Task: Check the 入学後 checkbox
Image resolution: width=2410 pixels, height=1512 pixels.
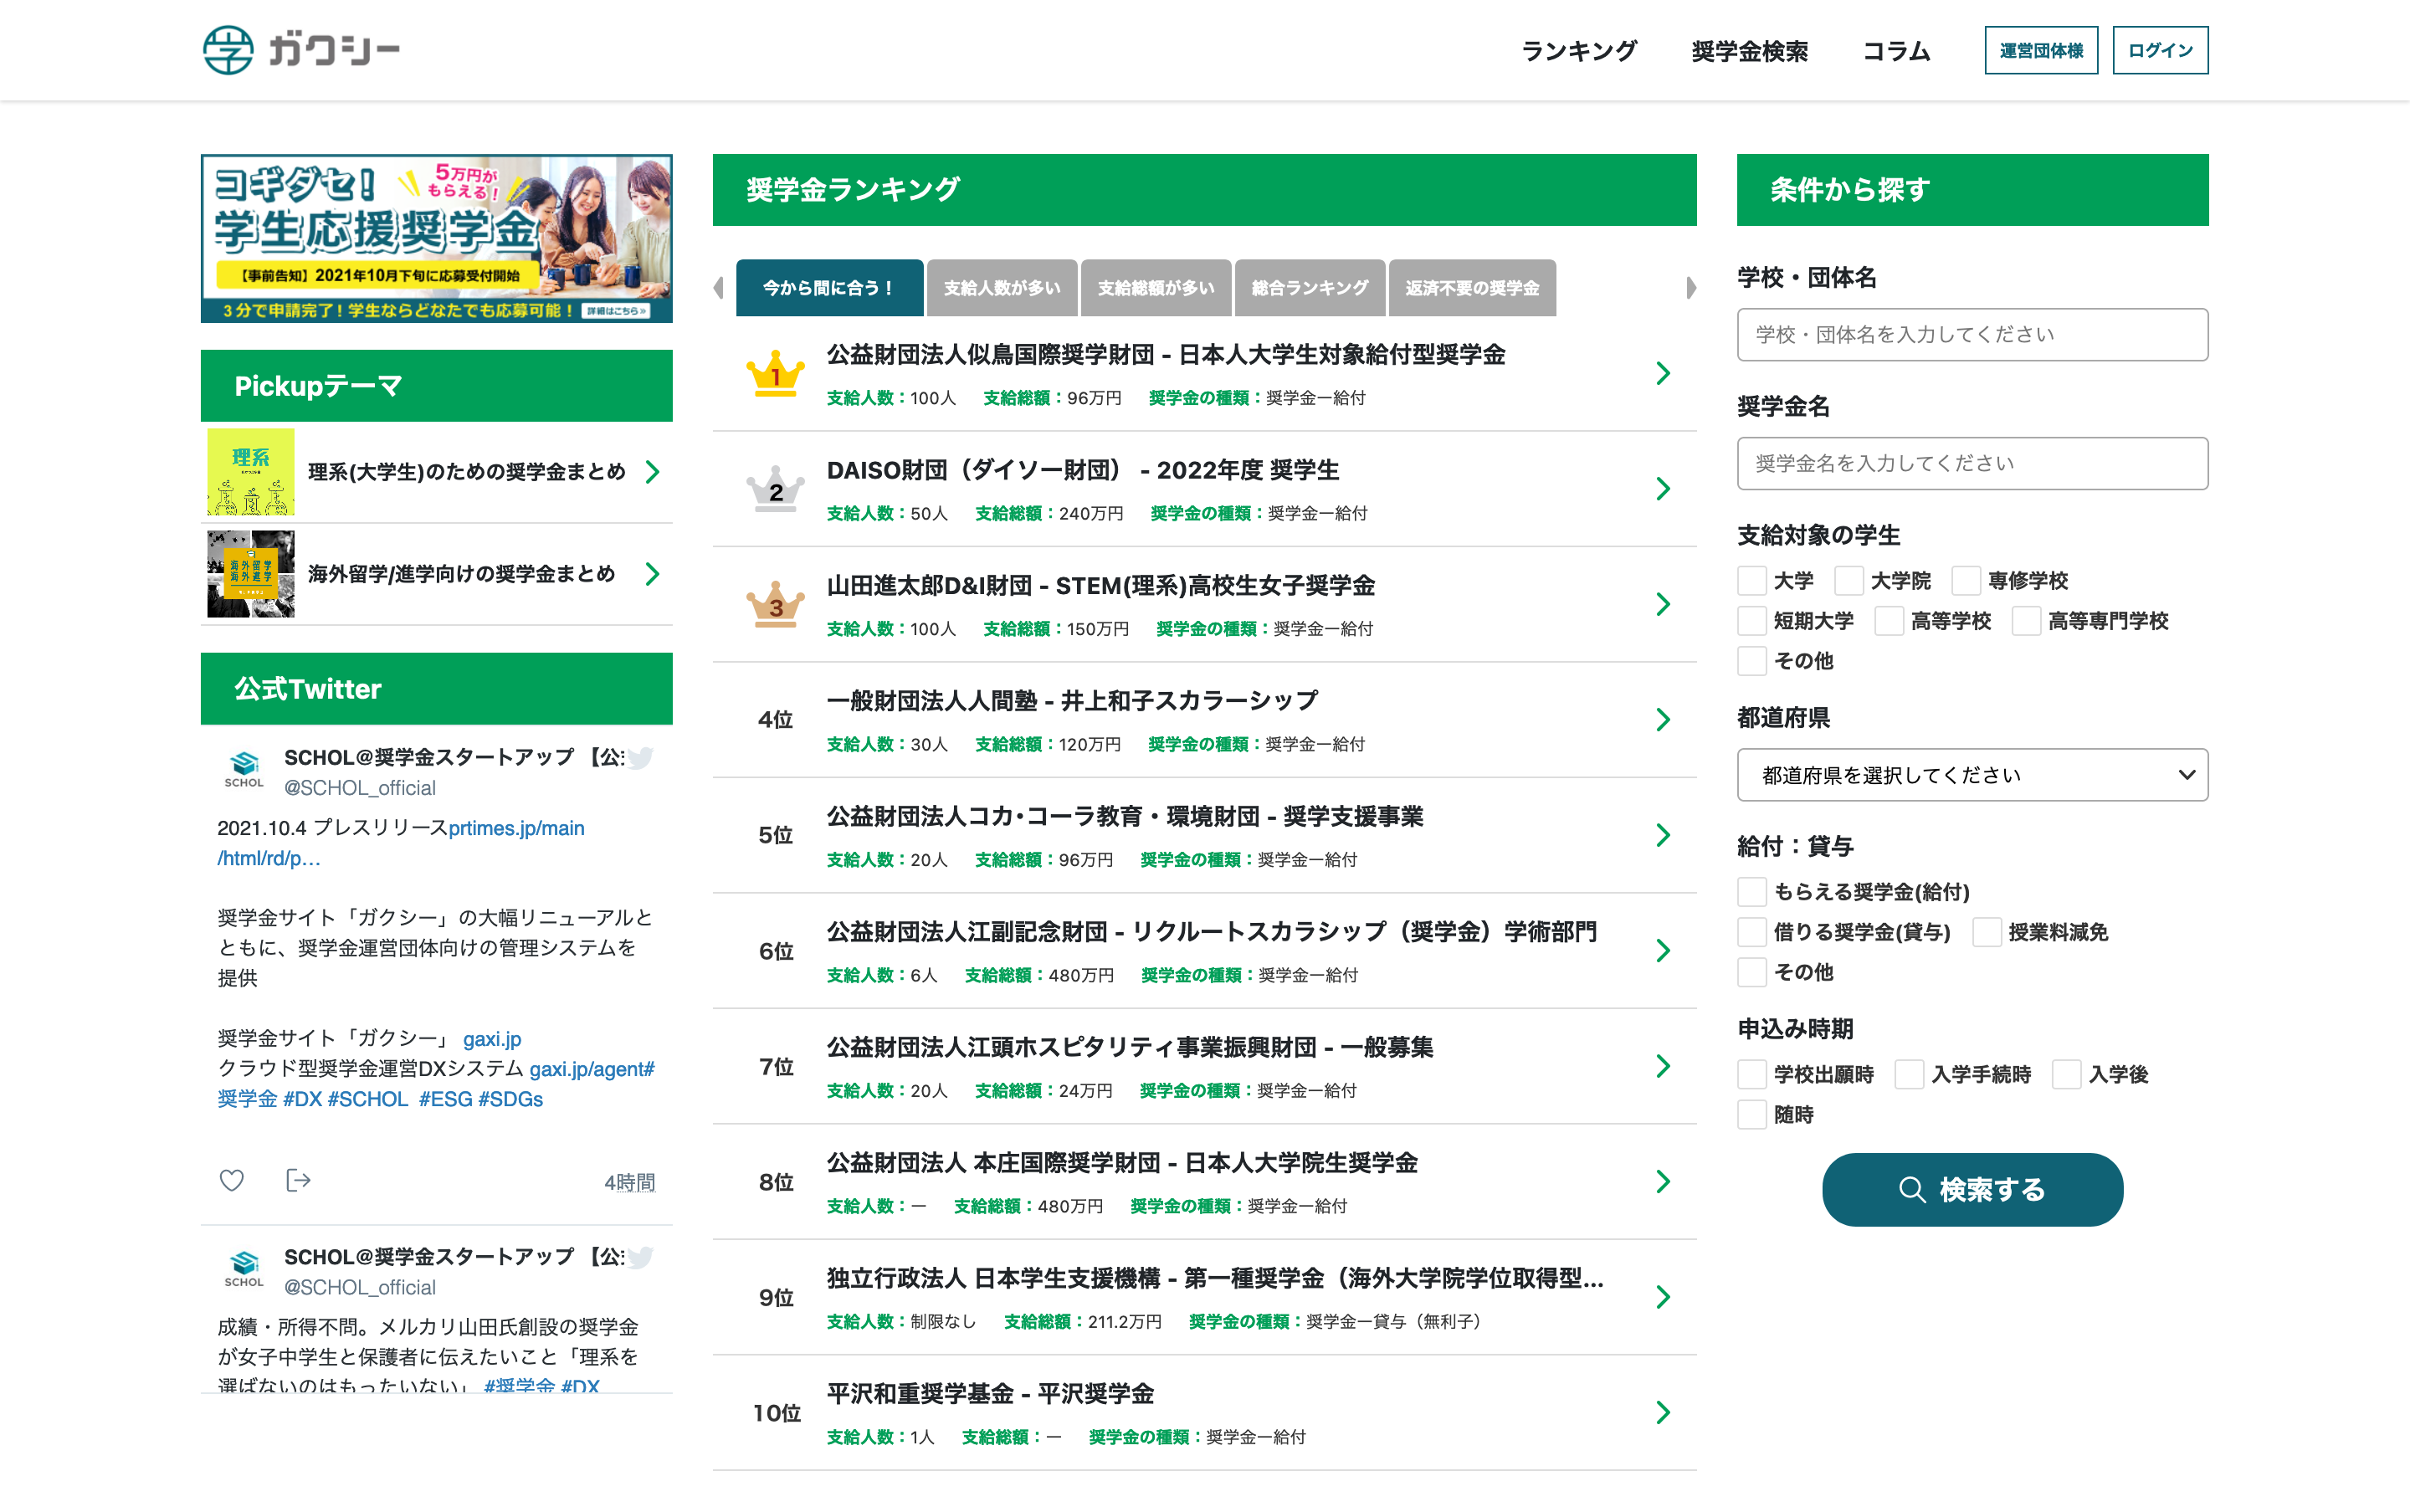Action: click(2066, 1075)
